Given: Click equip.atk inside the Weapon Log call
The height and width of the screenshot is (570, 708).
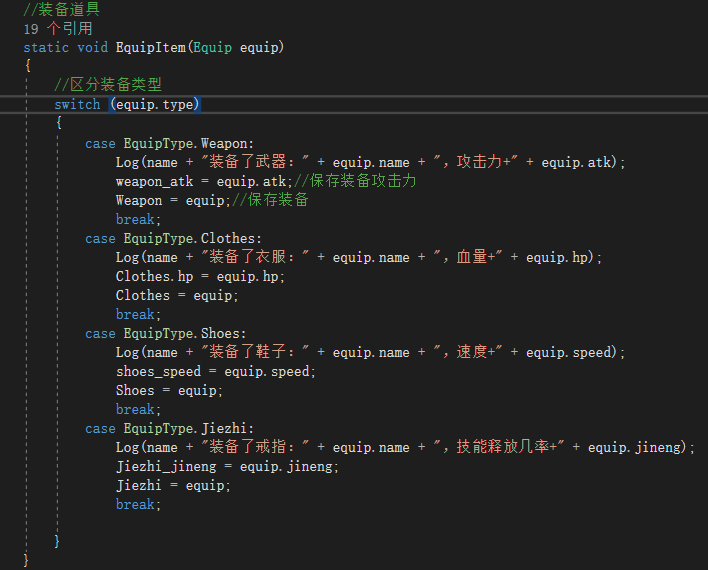Looking at the screenshot, I should pos(576,162).
